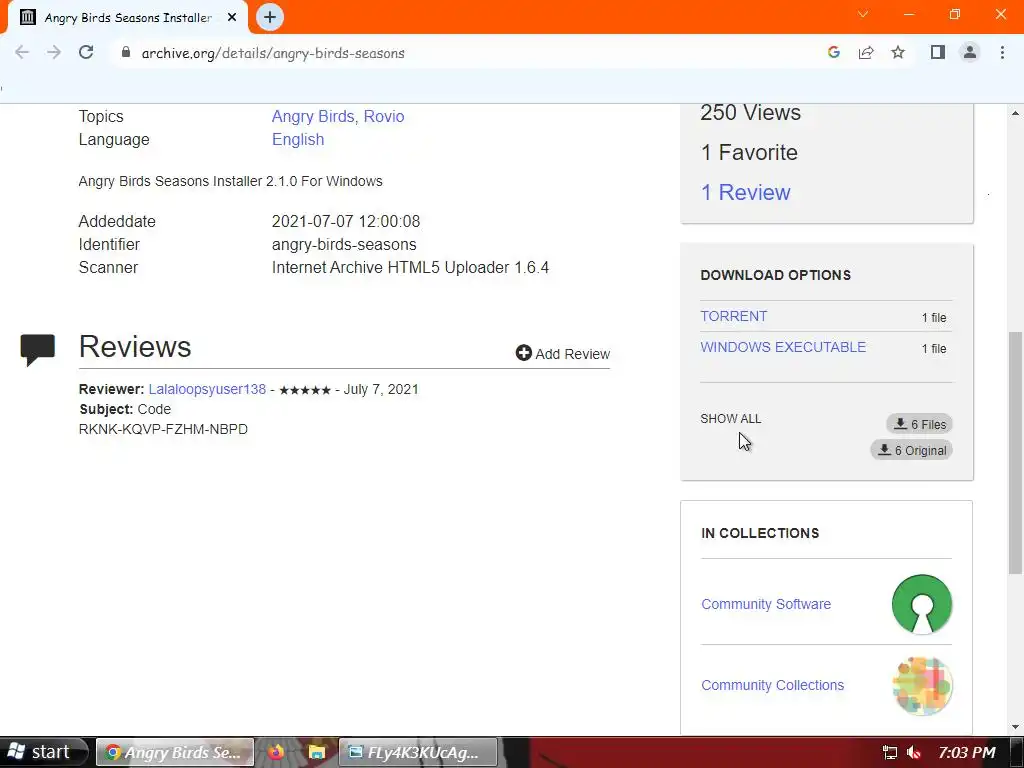1024x768 pixels.
Task: Select the Angry Birds Seasons Installer tab
Action: pyautogui.click(x=127, y=18)
